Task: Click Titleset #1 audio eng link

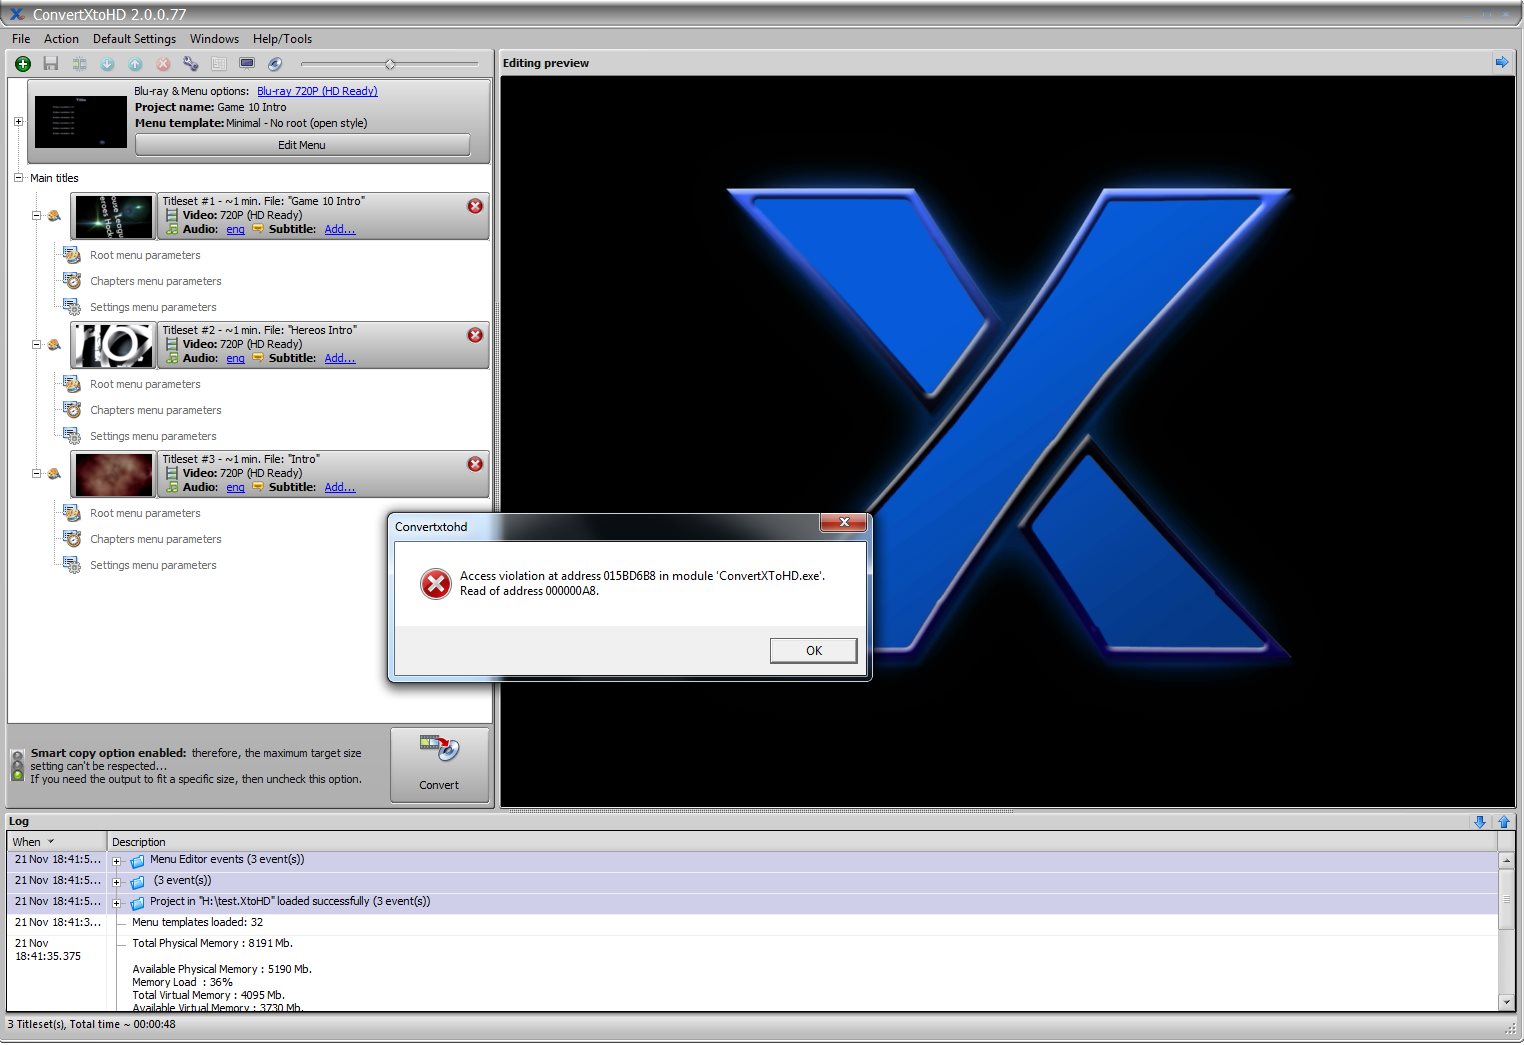Action: coord(235,229)
